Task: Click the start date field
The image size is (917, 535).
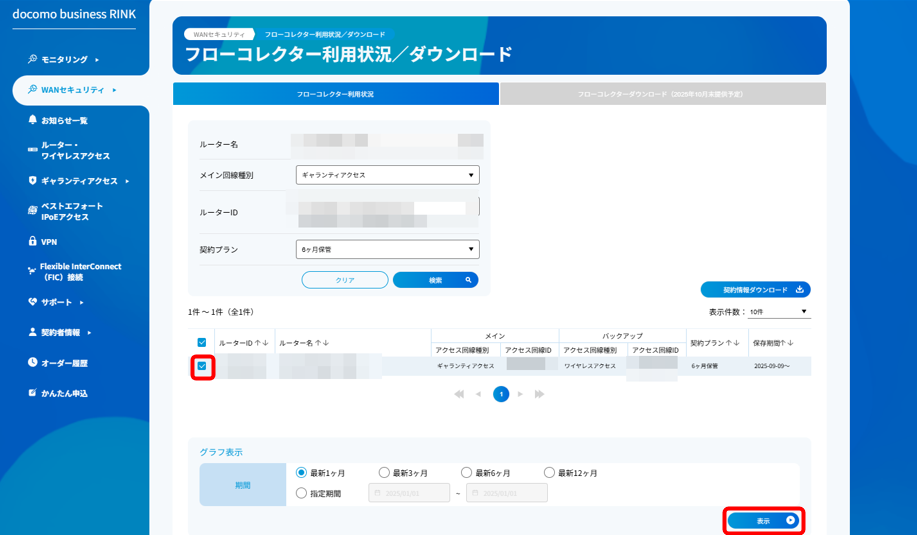Action: (x=409, y=493)
